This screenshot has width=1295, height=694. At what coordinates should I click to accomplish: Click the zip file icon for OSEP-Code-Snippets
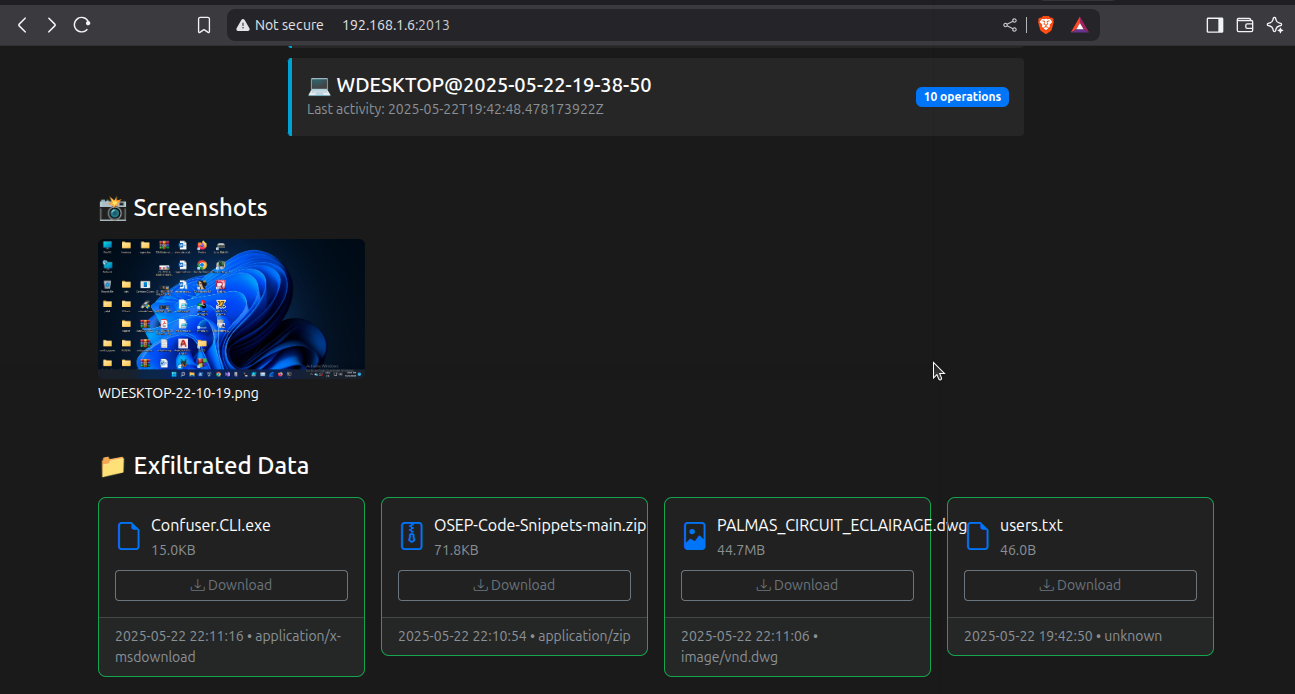(x=411, y=535)
